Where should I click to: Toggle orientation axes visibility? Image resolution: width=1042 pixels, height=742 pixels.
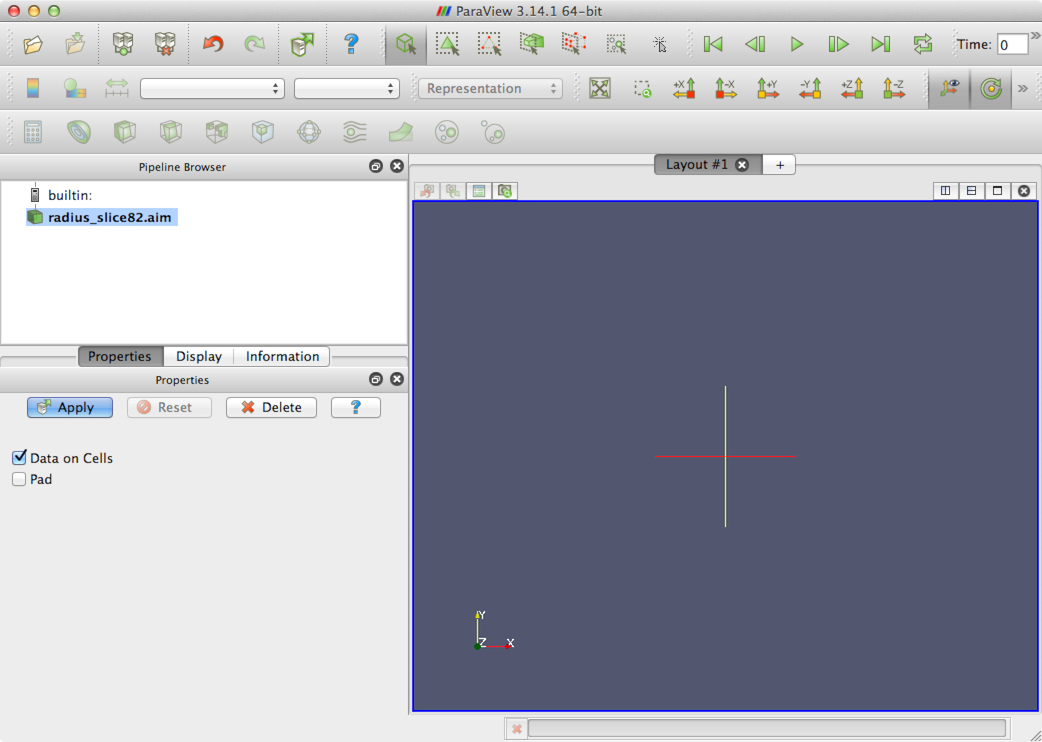[x=949, y=88]
